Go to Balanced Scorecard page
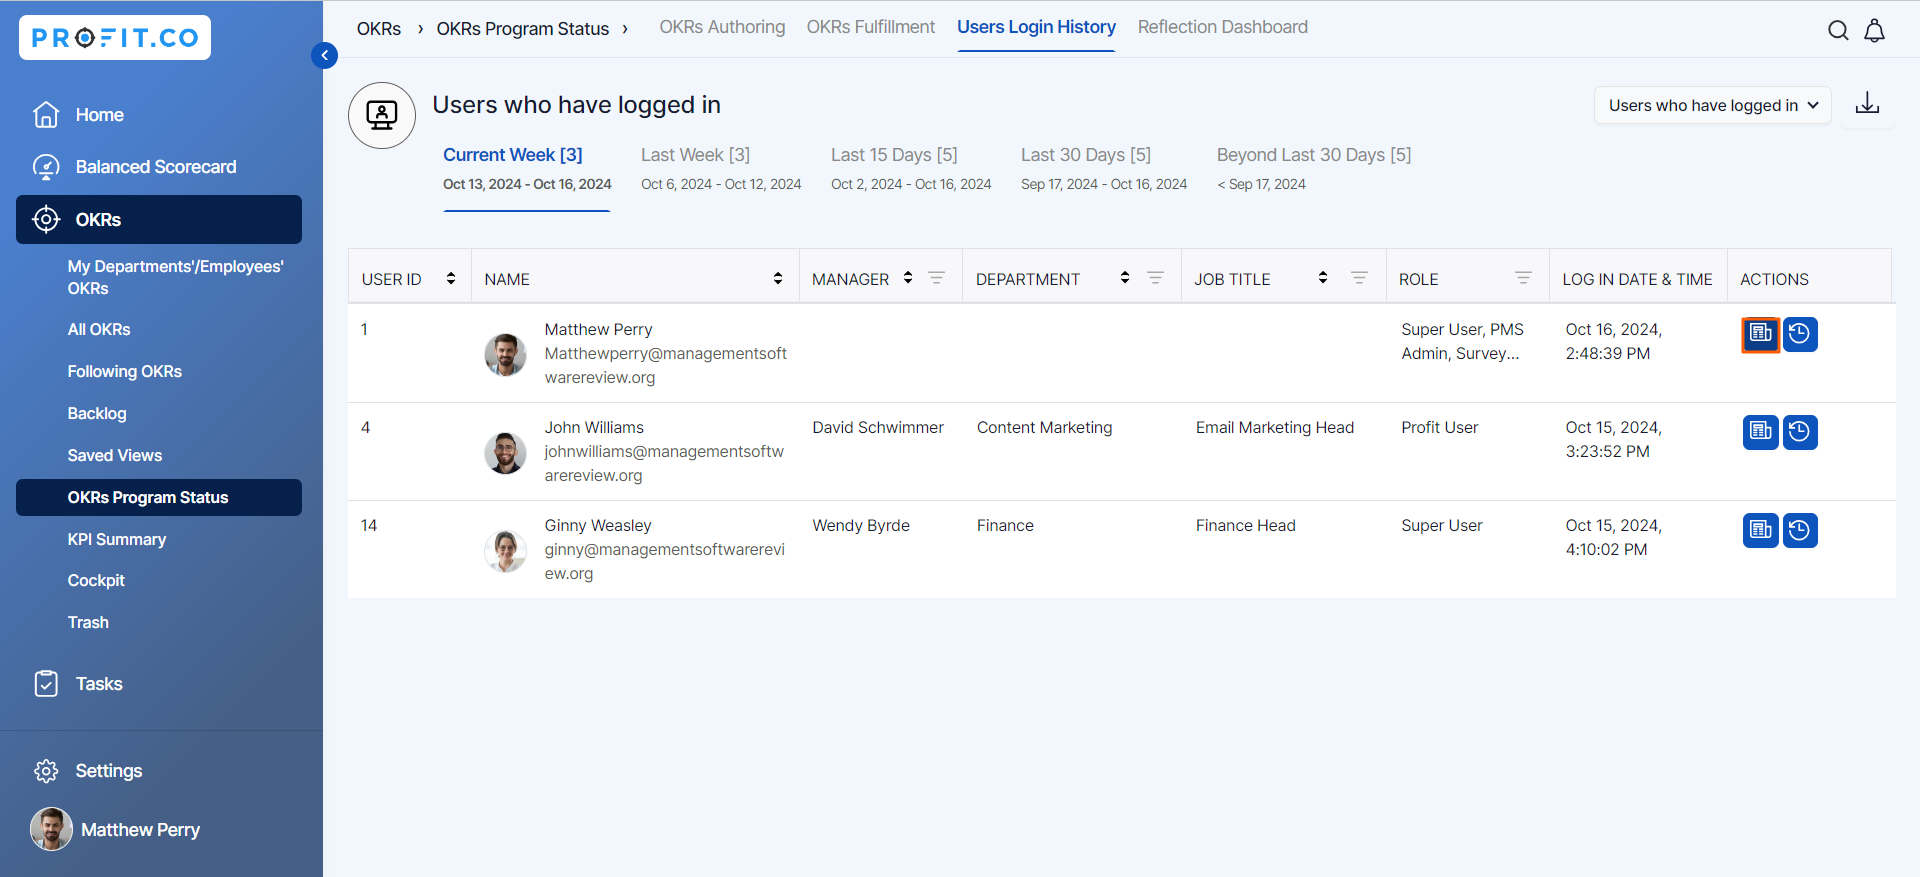This screenshot has width=1920, height=877. 156,167
